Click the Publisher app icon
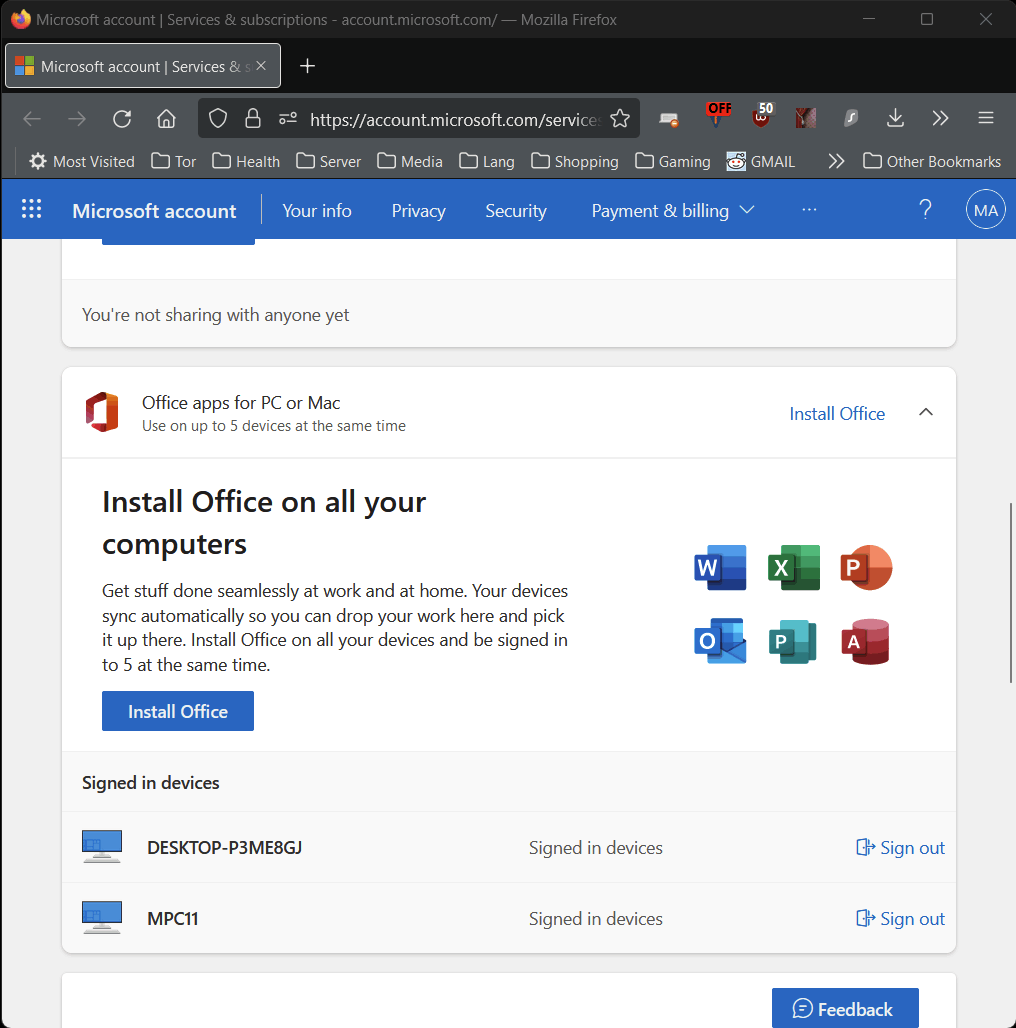 point(793,641)
